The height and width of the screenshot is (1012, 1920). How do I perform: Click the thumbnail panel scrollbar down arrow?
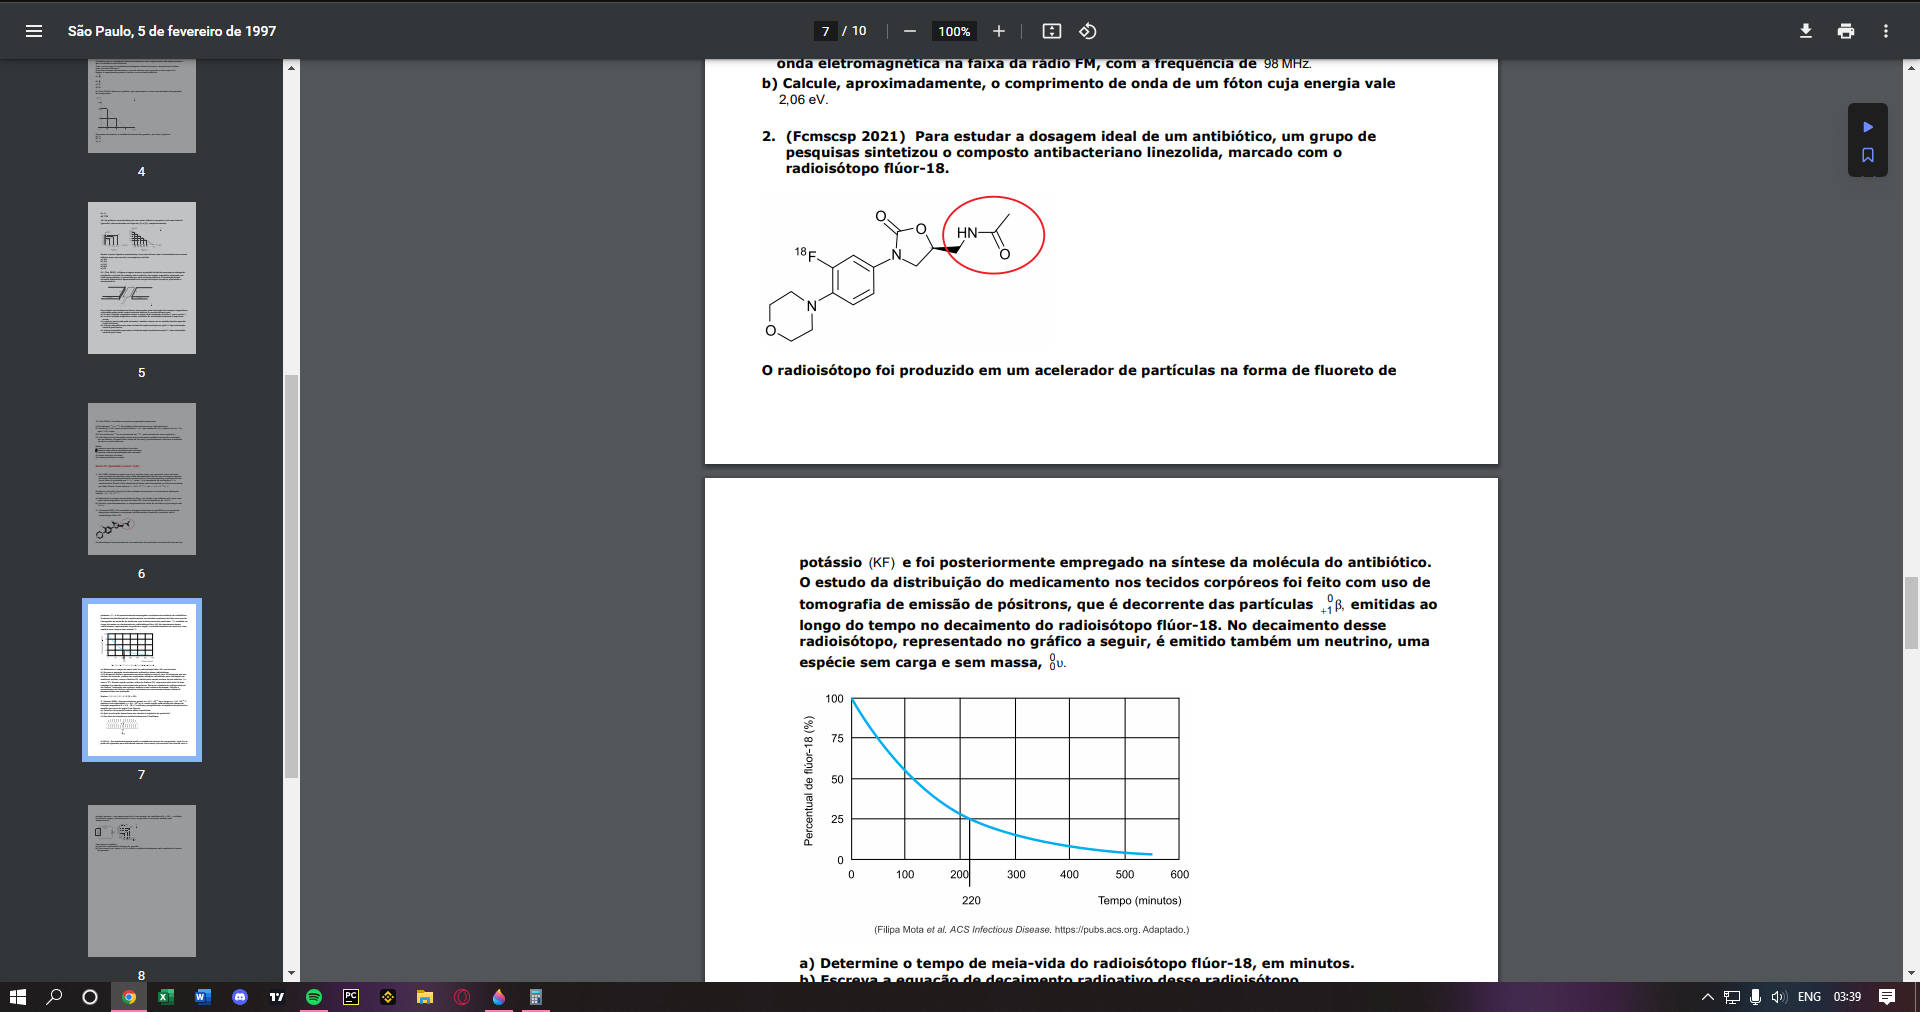pyautogui.click(x=291, y=973)
